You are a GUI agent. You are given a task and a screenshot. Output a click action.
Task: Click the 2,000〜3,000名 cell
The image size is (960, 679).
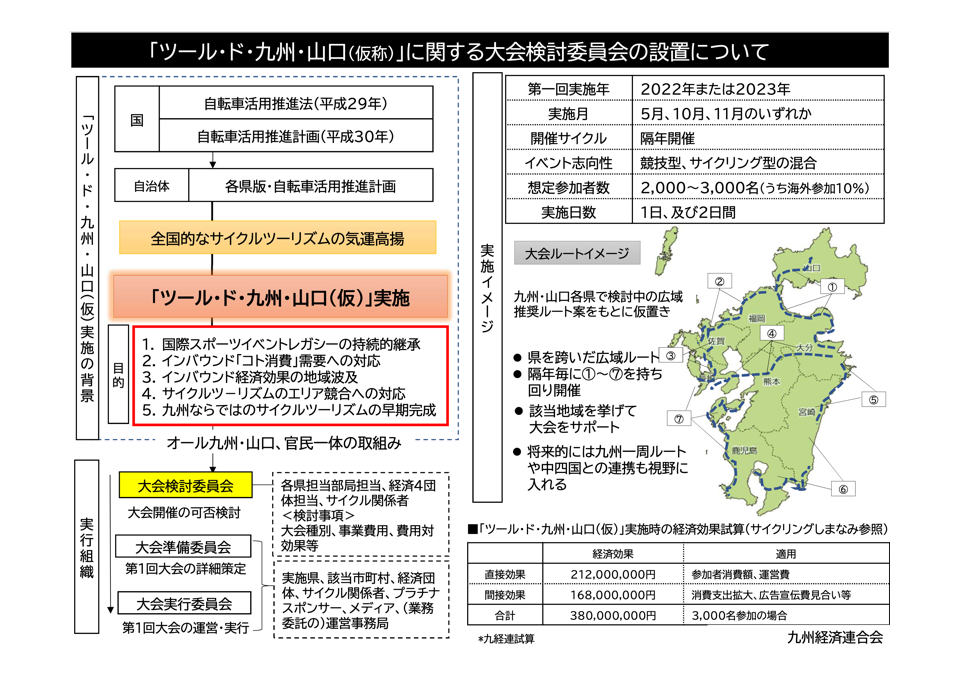pos(758,187)
